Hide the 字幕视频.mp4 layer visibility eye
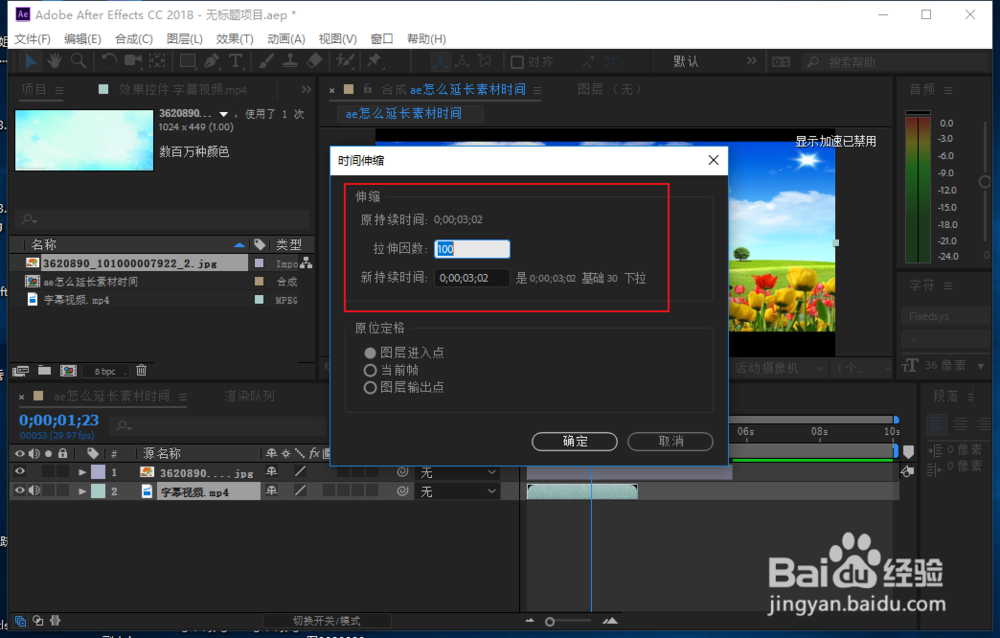This screenshot has width=1000, height=638. pos(18,490)
